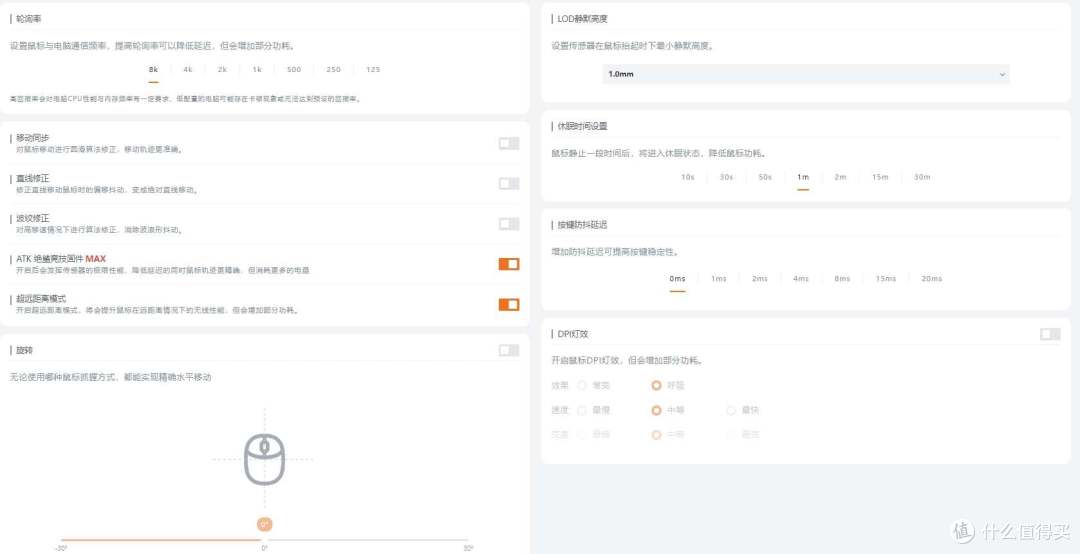Set sleep time to 50s

click(x=765, y=177)
